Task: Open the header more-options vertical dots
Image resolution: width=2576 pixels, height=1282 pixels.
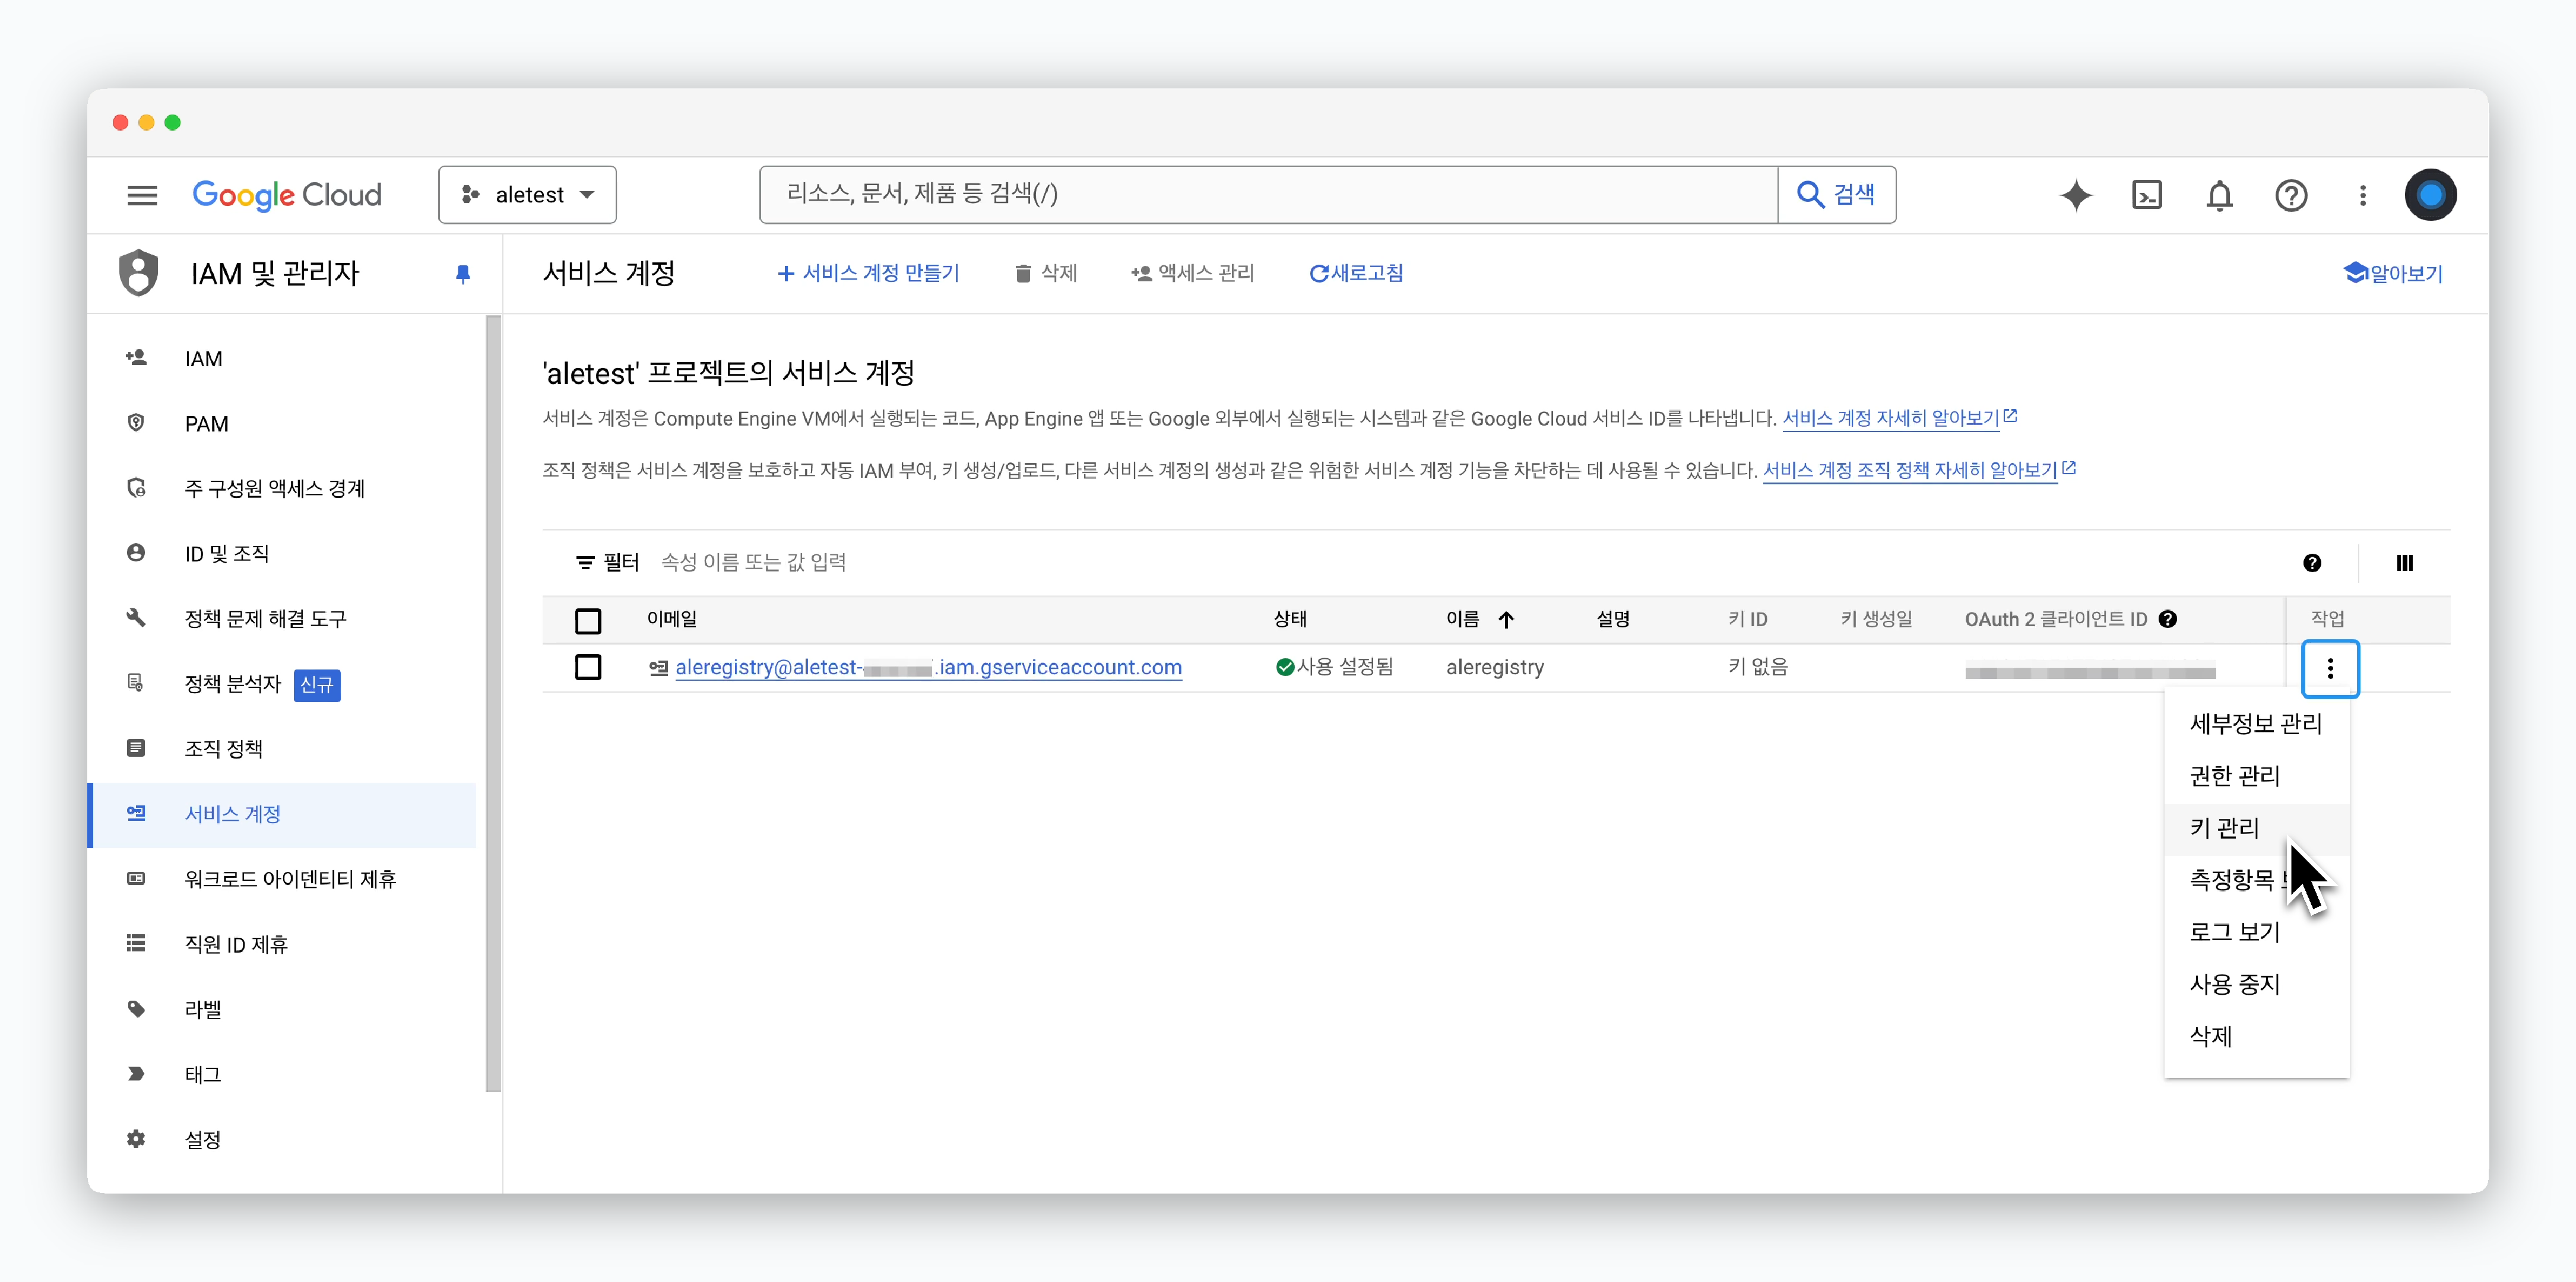Action: tap(2363, 195)
